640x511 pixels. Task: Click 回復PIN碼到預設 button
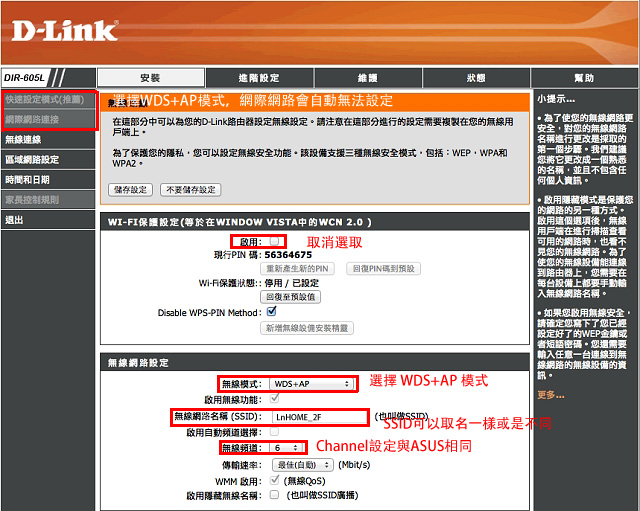point(383,269)
